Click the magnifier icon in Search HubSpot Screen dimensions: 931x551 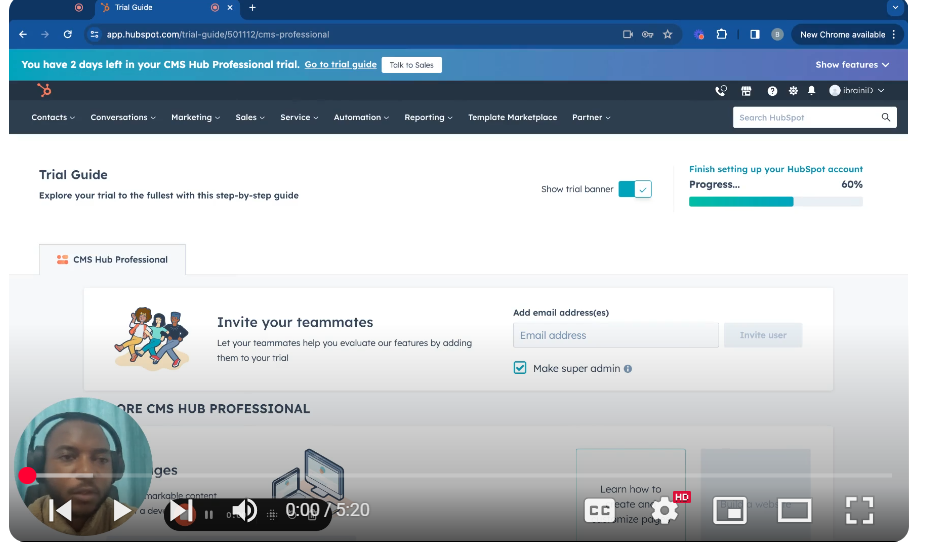pos(885,118)
